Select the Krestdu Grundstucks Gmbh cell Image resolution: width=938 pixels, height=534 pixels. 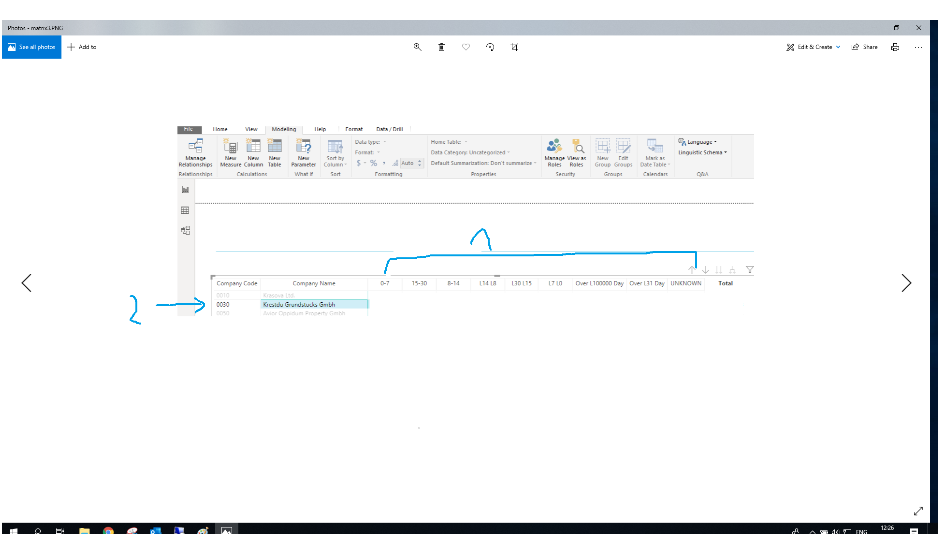pyautogui.click(x=315, y=304)
